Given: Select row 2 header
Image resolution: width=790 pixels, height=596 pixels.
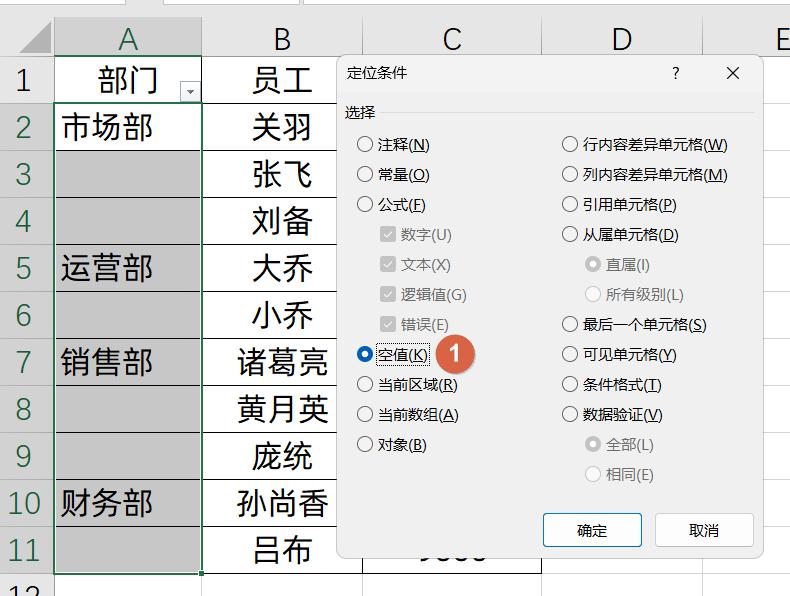Looking at the screenshot, I should [26, 127].
